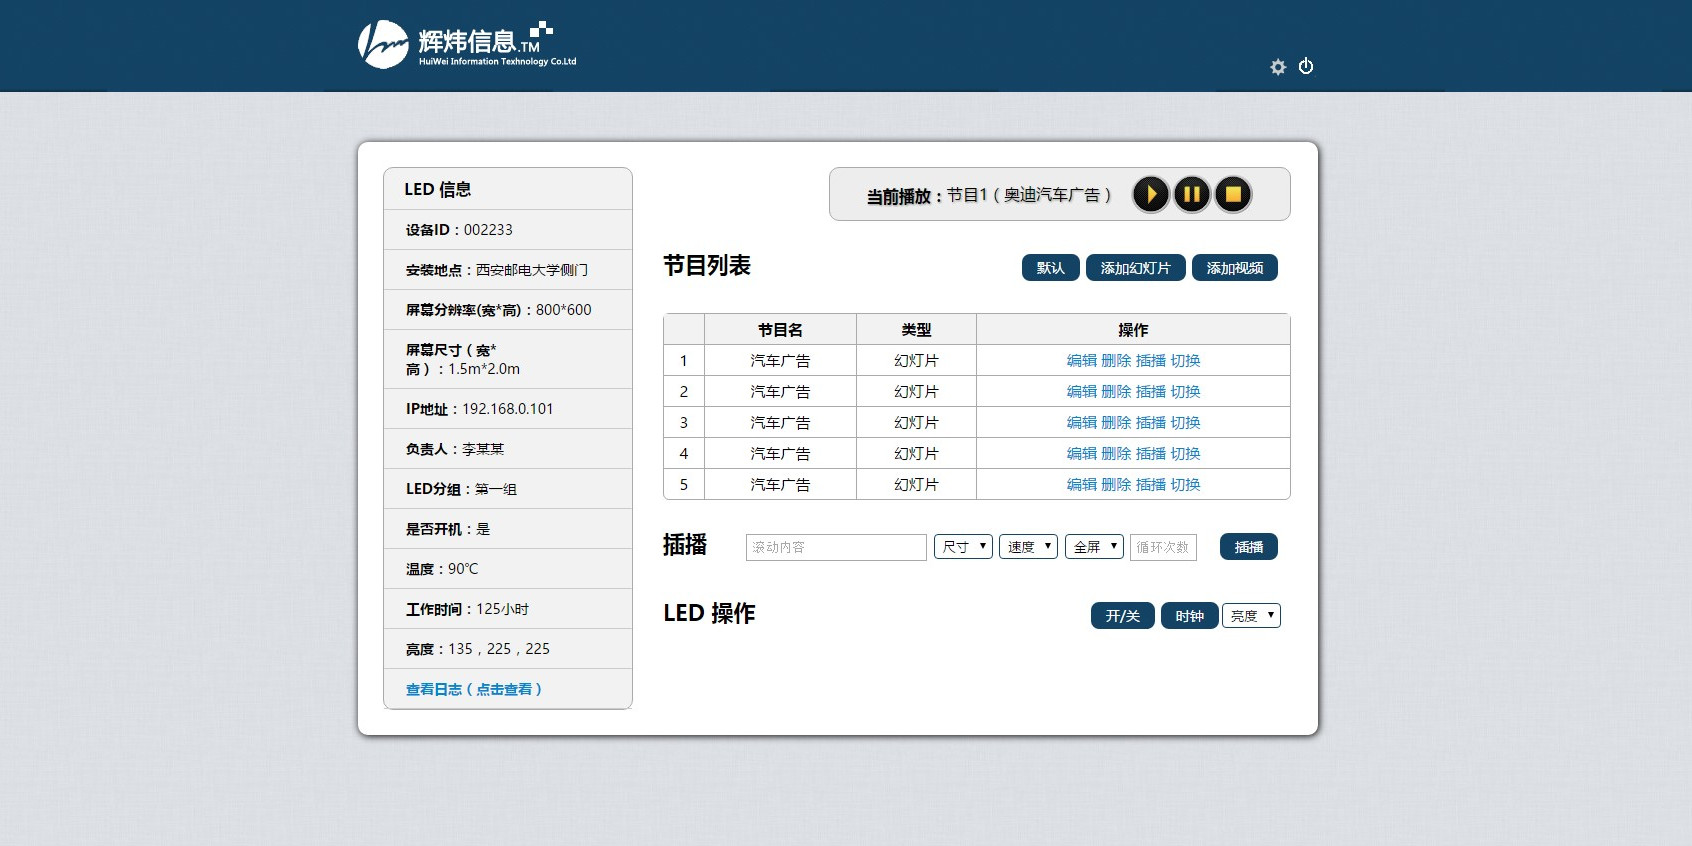1692x846 pixels.
Task: Click the 时钟 clock button
Action: point(1189,616)
